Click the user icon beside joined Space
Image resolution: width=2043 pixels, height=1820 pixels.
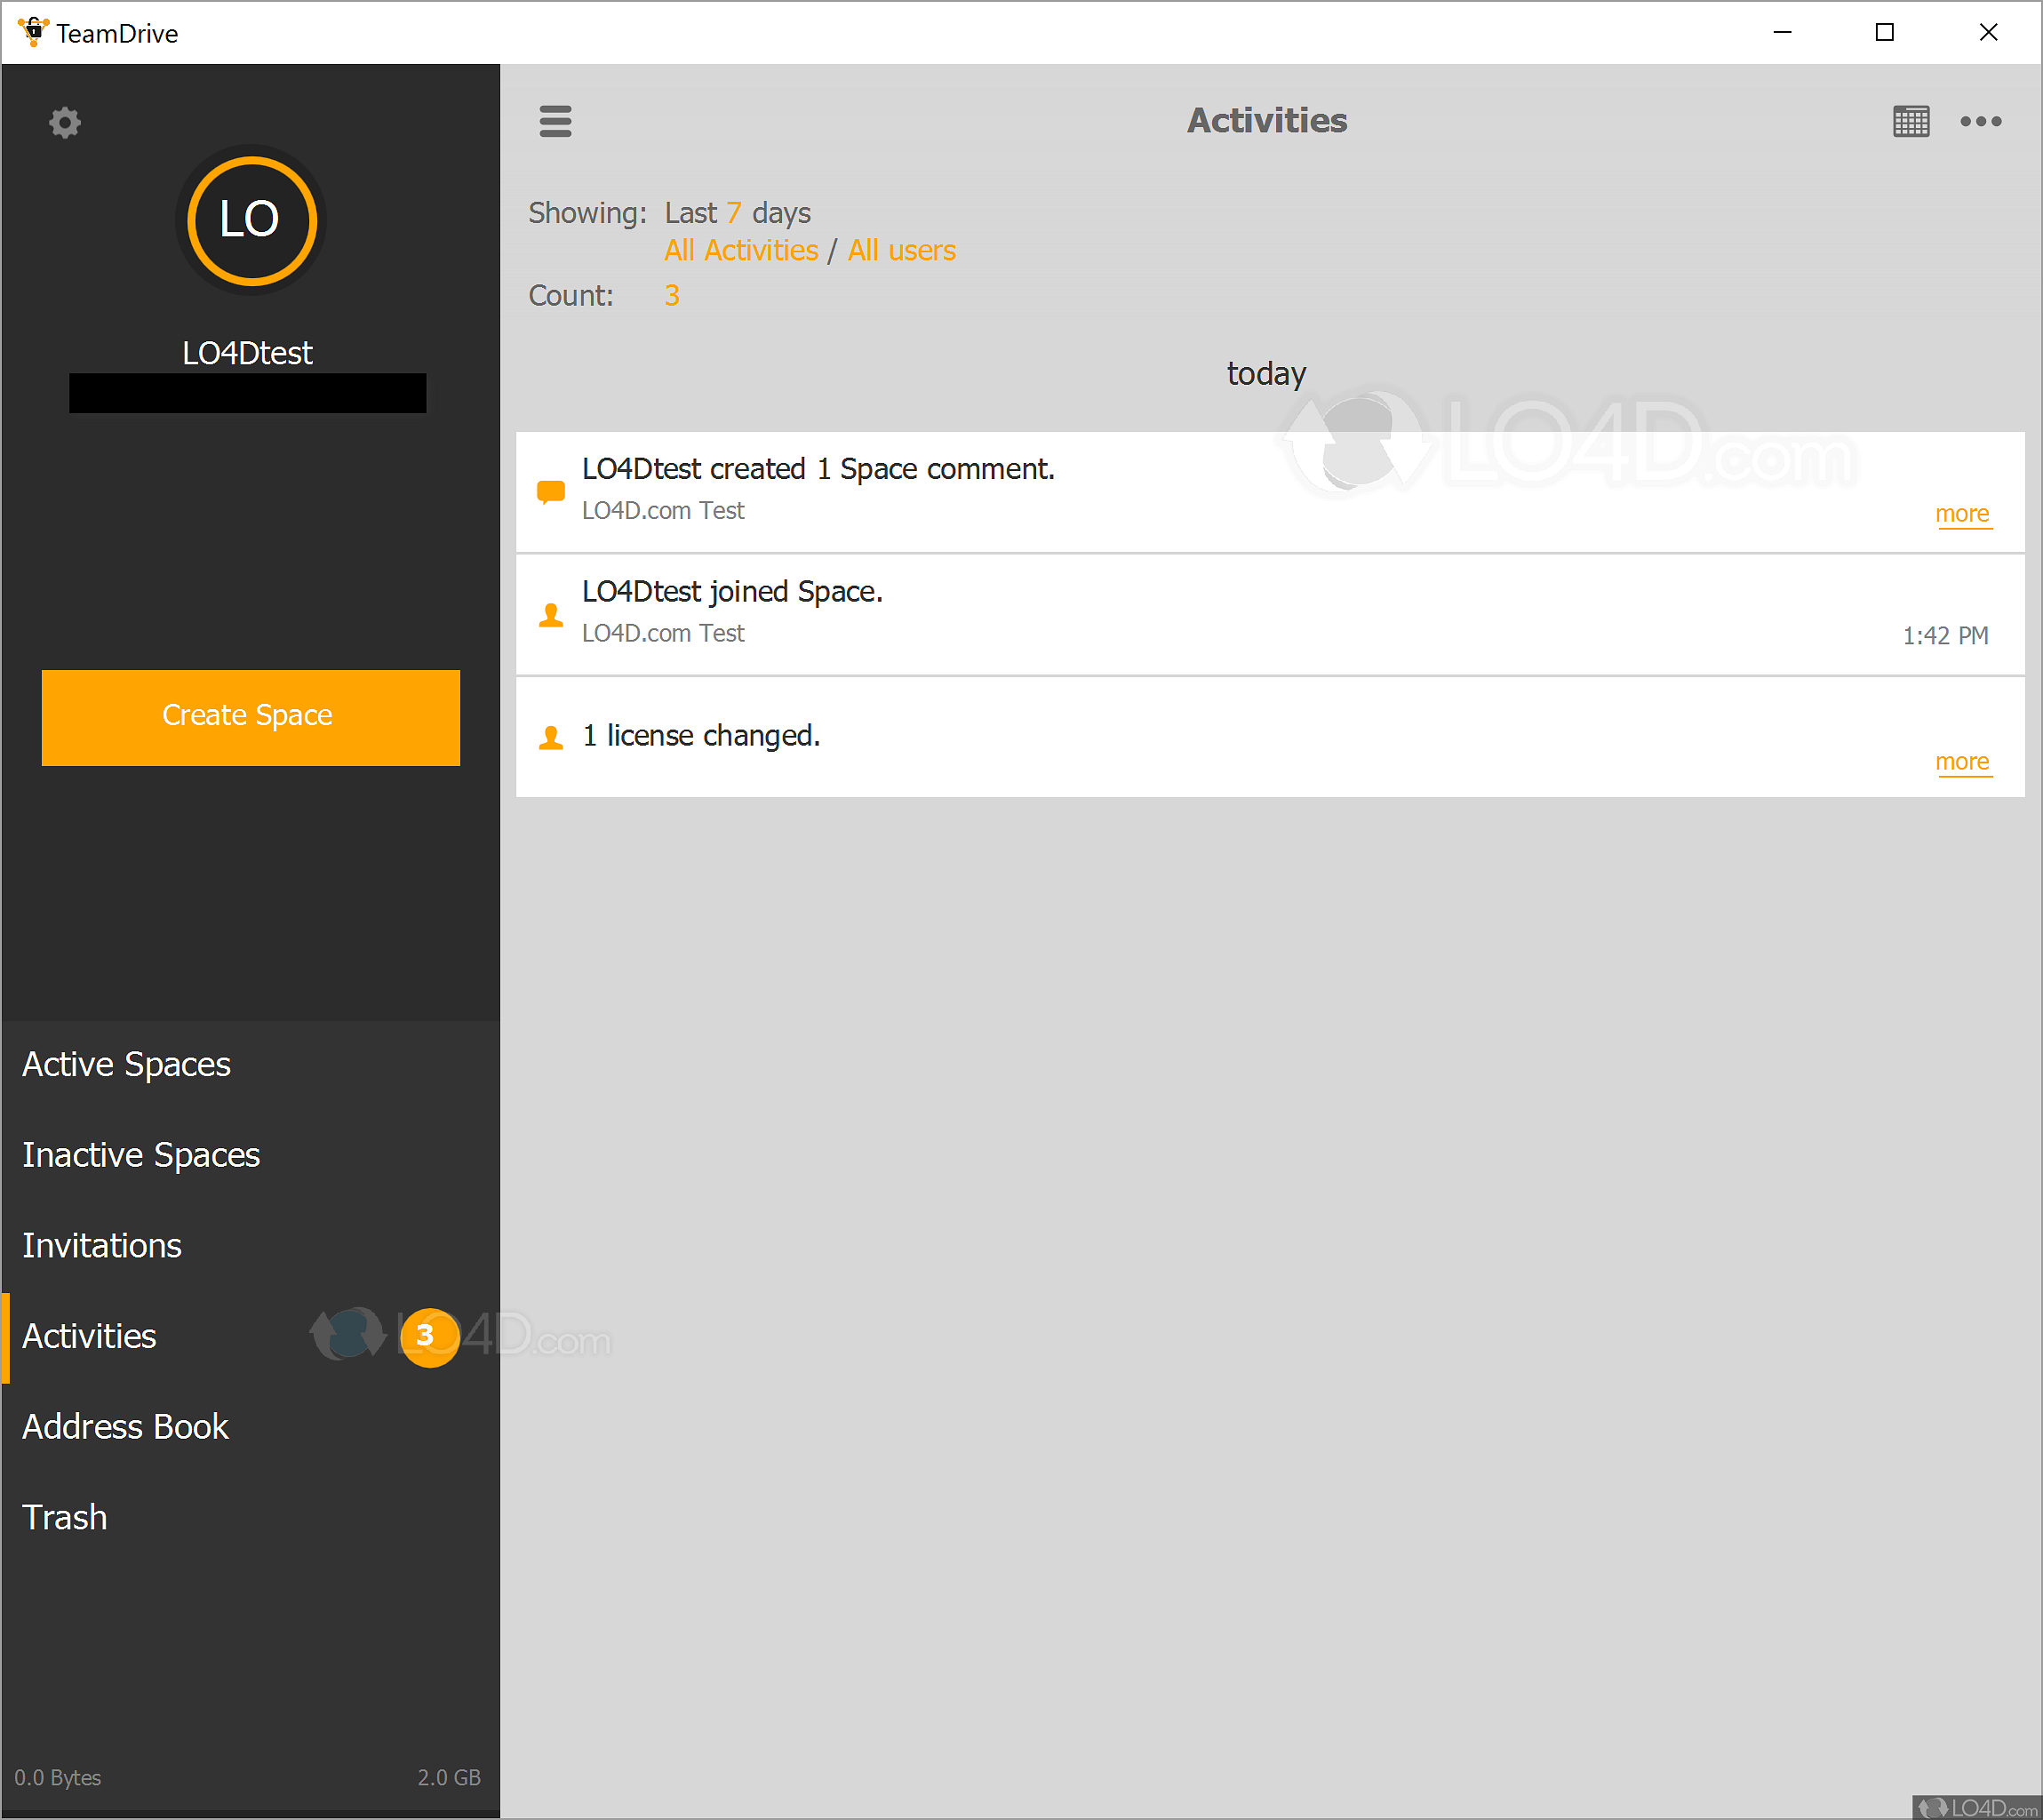click(x=551, y=615)
